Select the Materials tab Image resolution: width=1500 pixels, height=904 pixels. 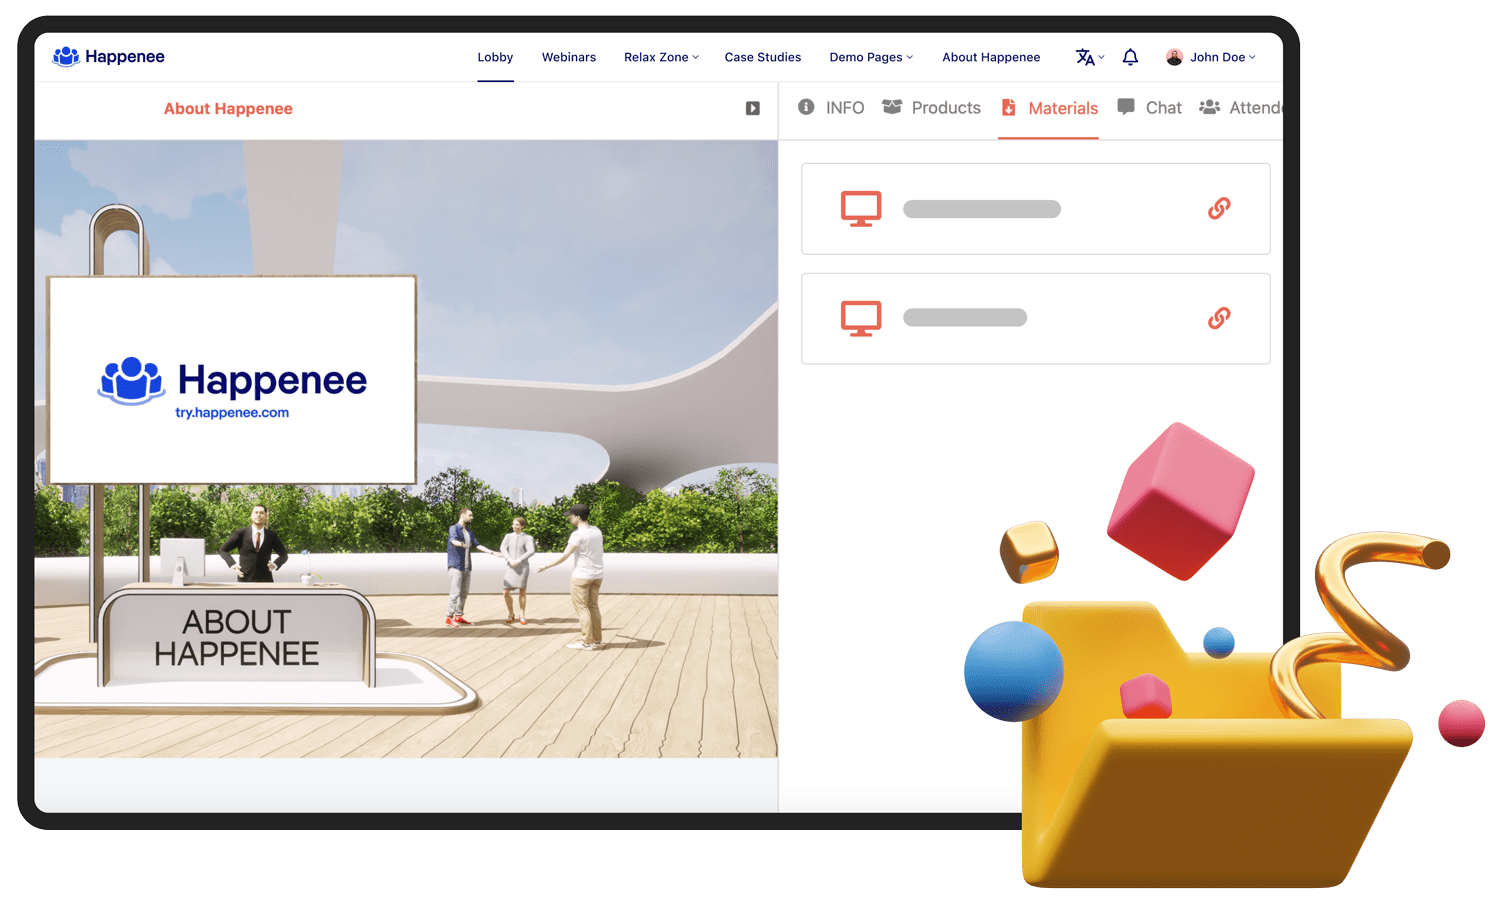pos(1049,108)
